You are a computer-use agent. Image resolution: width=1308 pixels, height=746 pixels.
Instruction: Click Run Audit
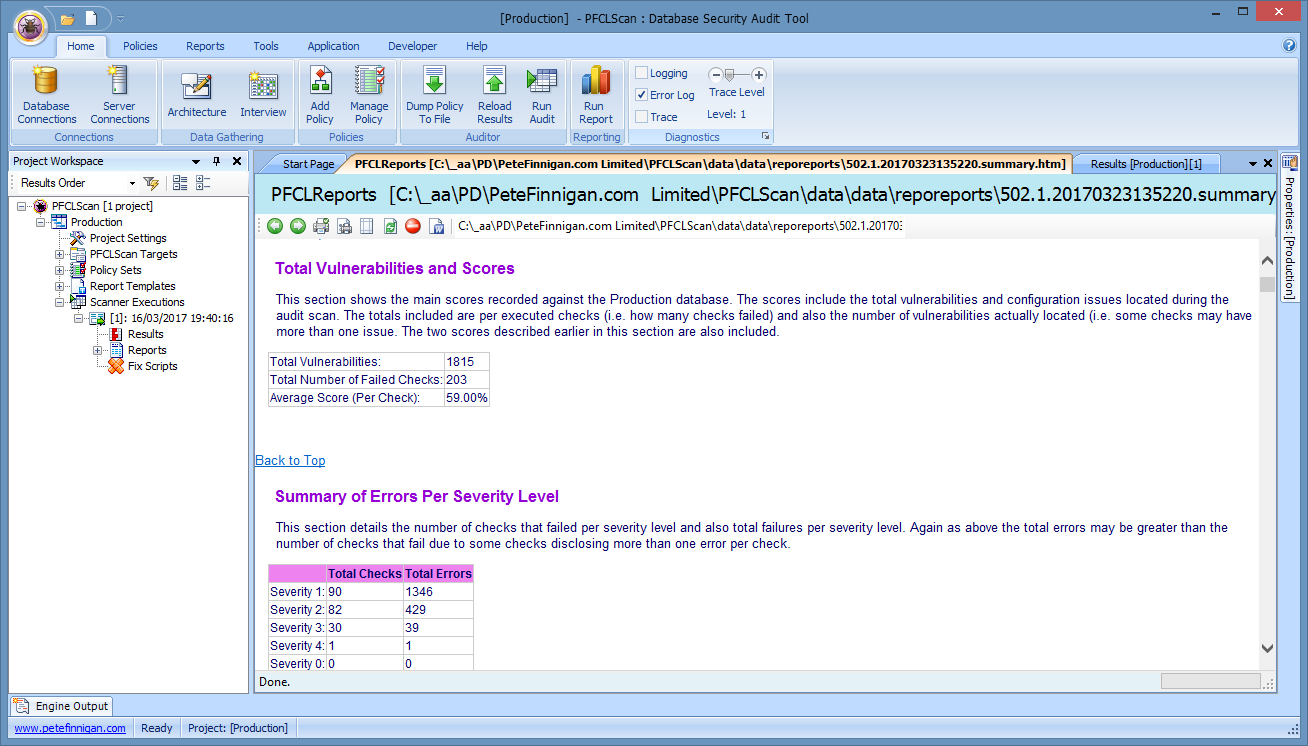pyautogui.click(x=542, y=95)
